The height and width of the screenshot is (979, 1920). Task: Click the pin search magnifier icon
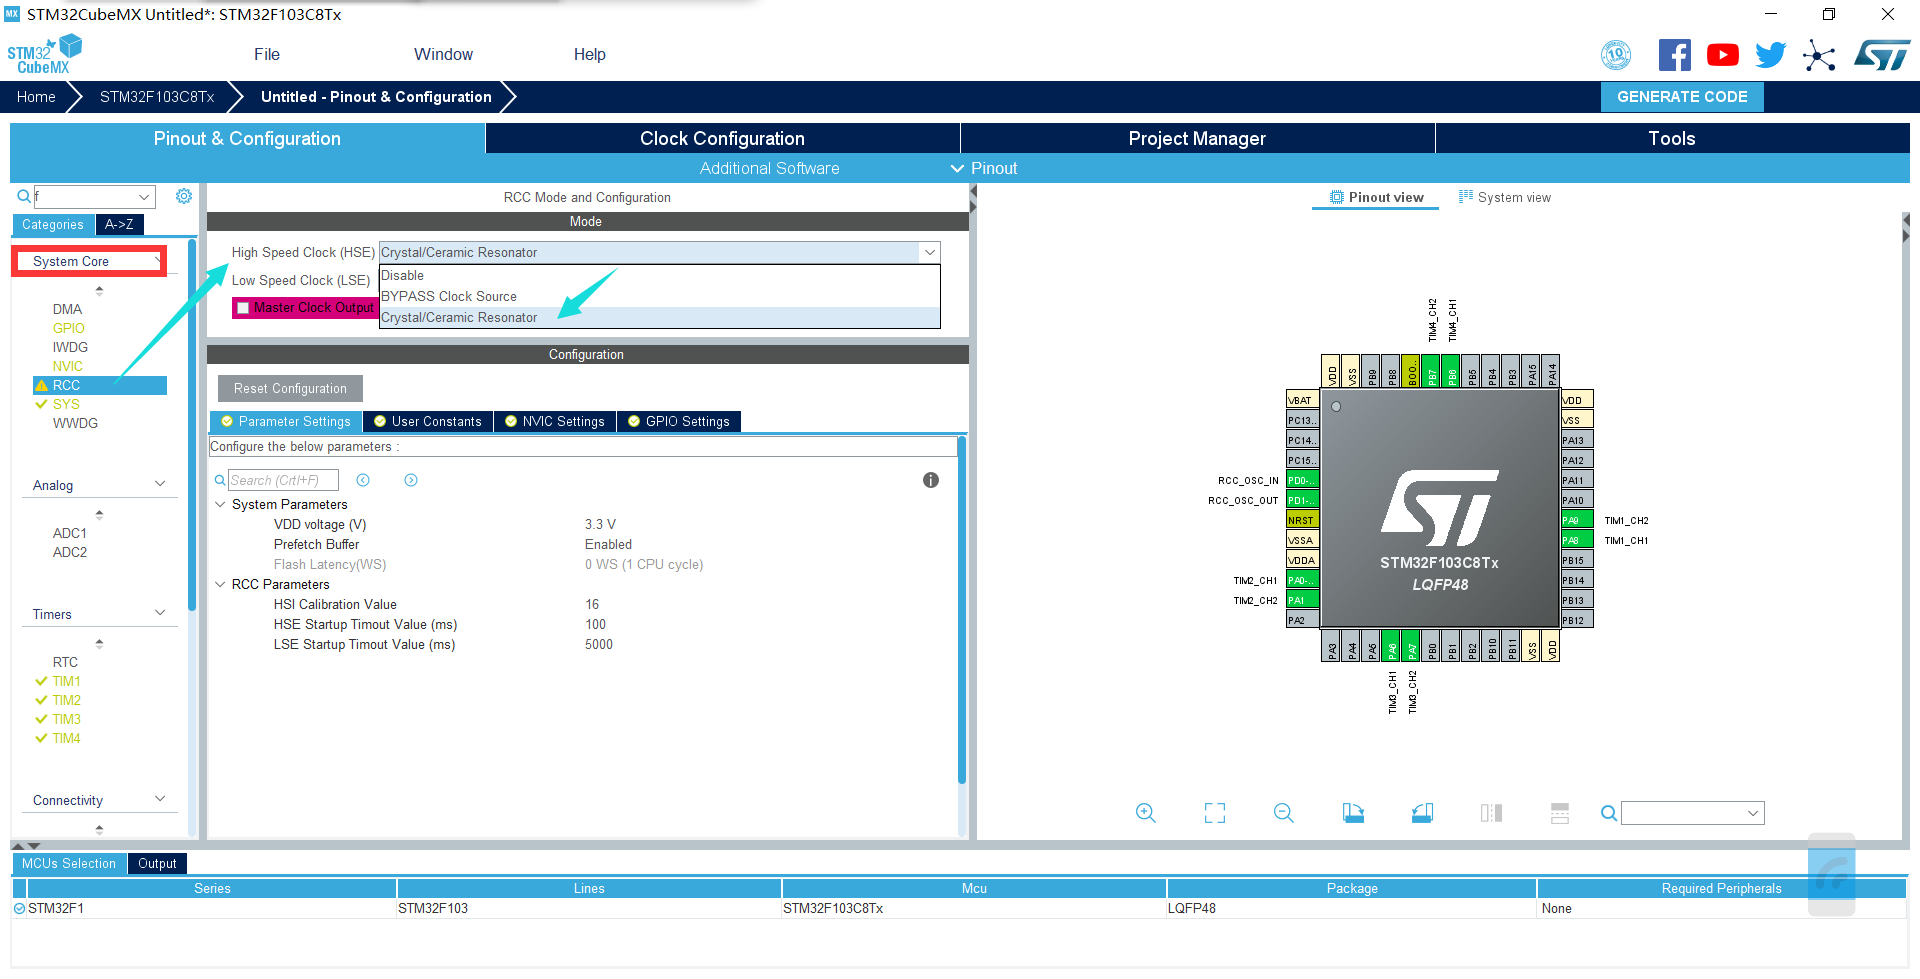(1608, 813)
